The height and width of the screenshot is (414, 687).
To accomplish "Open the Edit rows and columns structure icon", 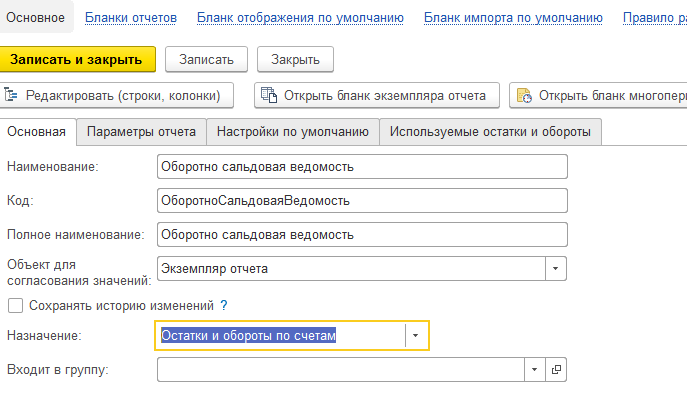I will (11, 95).
